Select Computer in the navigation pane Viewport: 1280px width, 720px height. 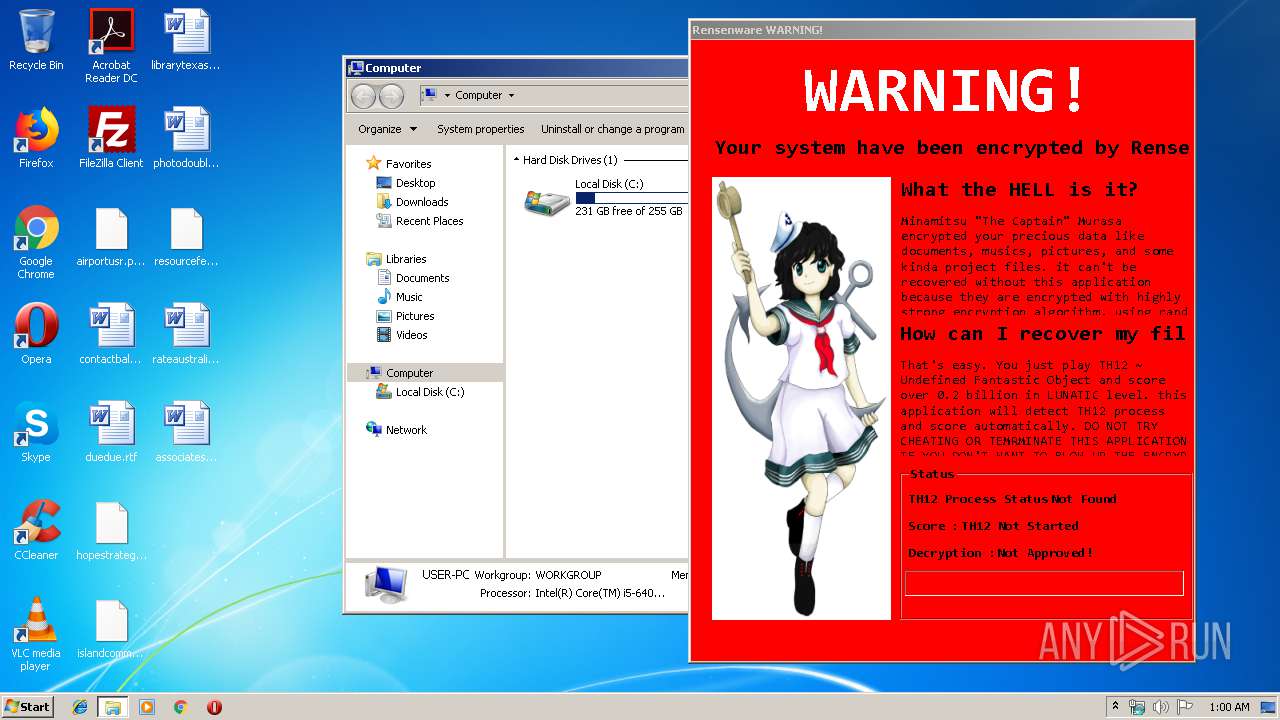coord(424,373)
